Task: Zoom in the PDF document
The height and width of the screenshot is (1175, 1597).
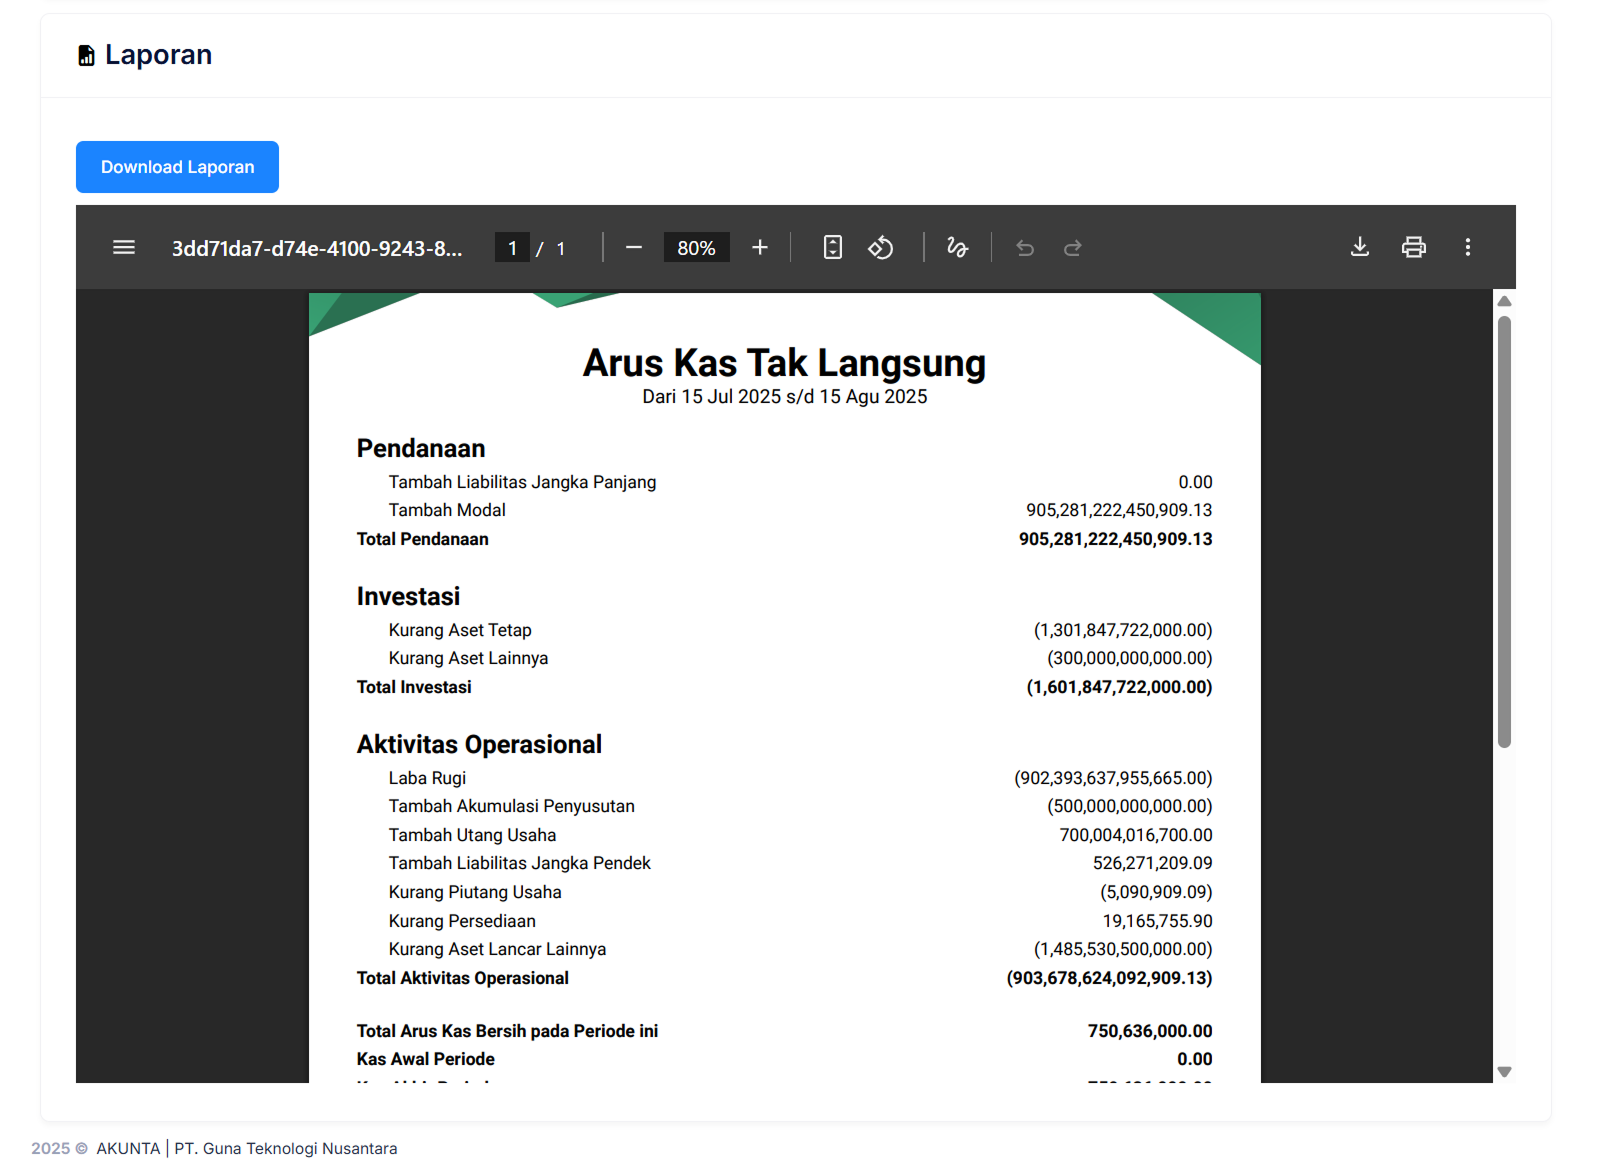Action: (x=760, y=247)
